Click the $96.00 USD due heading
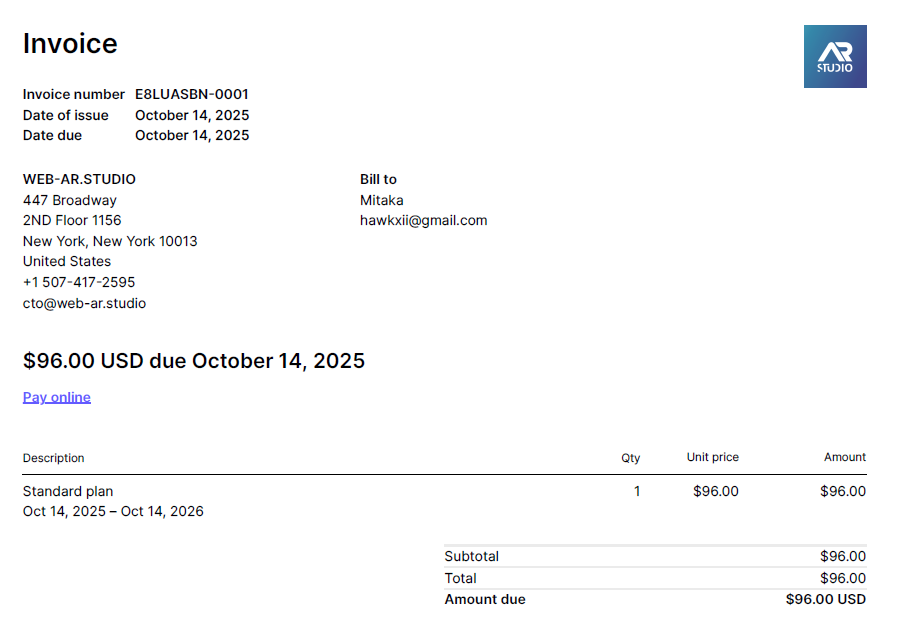The height and width of the screenshot is (617, 902). click(194, 361)
